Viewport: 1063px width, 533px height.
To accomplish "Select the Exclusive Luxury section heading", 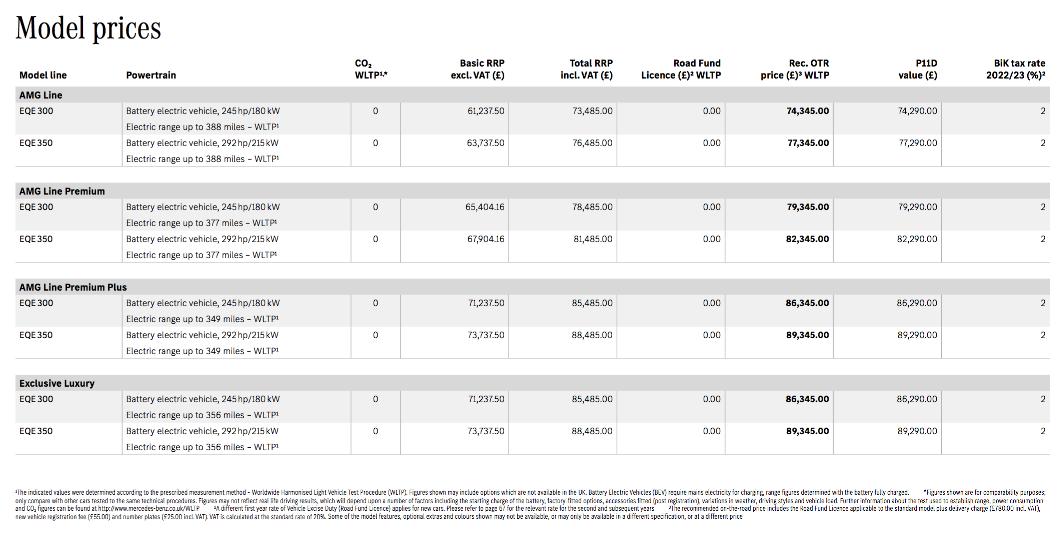I will 57,383.
